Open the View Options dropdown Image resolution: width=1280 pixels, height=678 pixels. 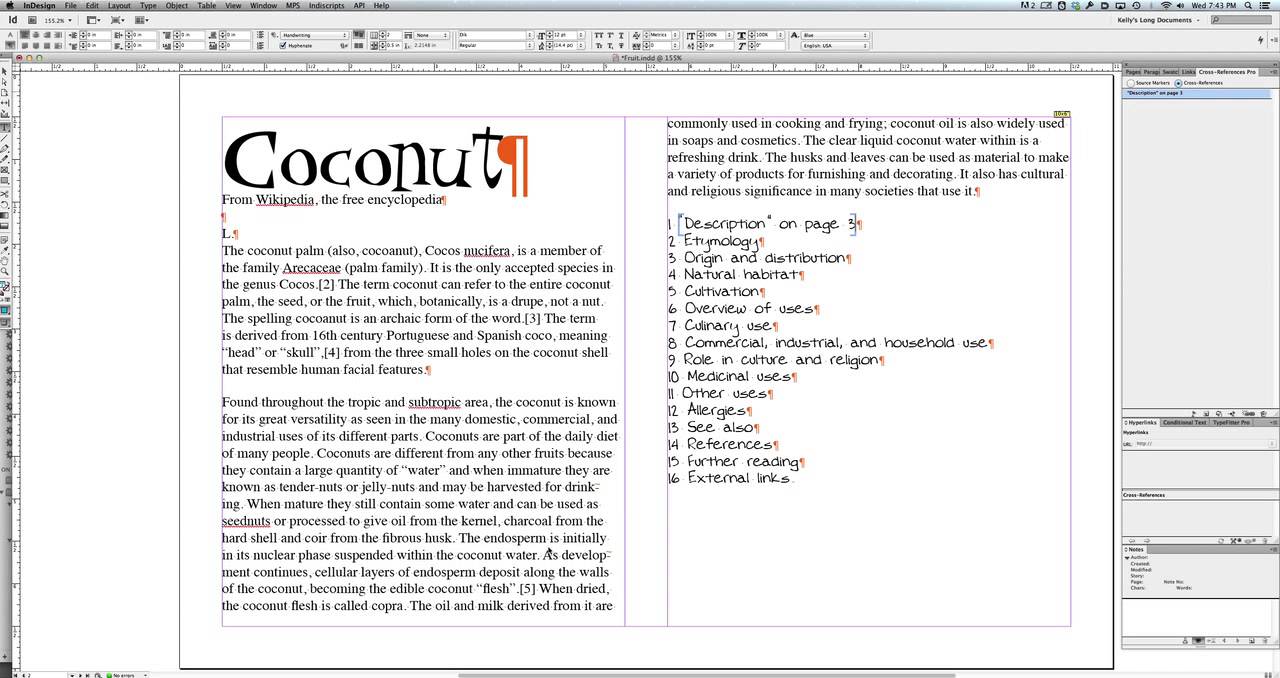93,20
